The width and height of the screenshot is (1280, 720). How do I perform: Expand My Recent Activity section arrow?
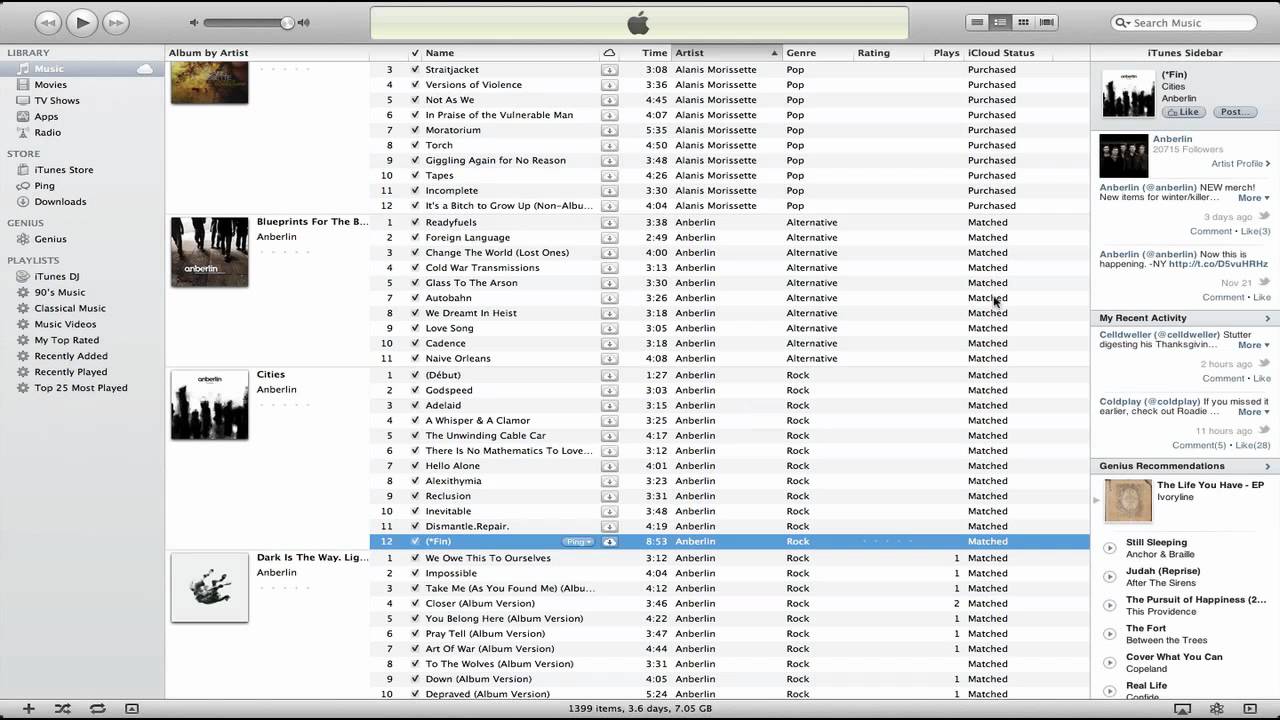tap(1268, 318)
